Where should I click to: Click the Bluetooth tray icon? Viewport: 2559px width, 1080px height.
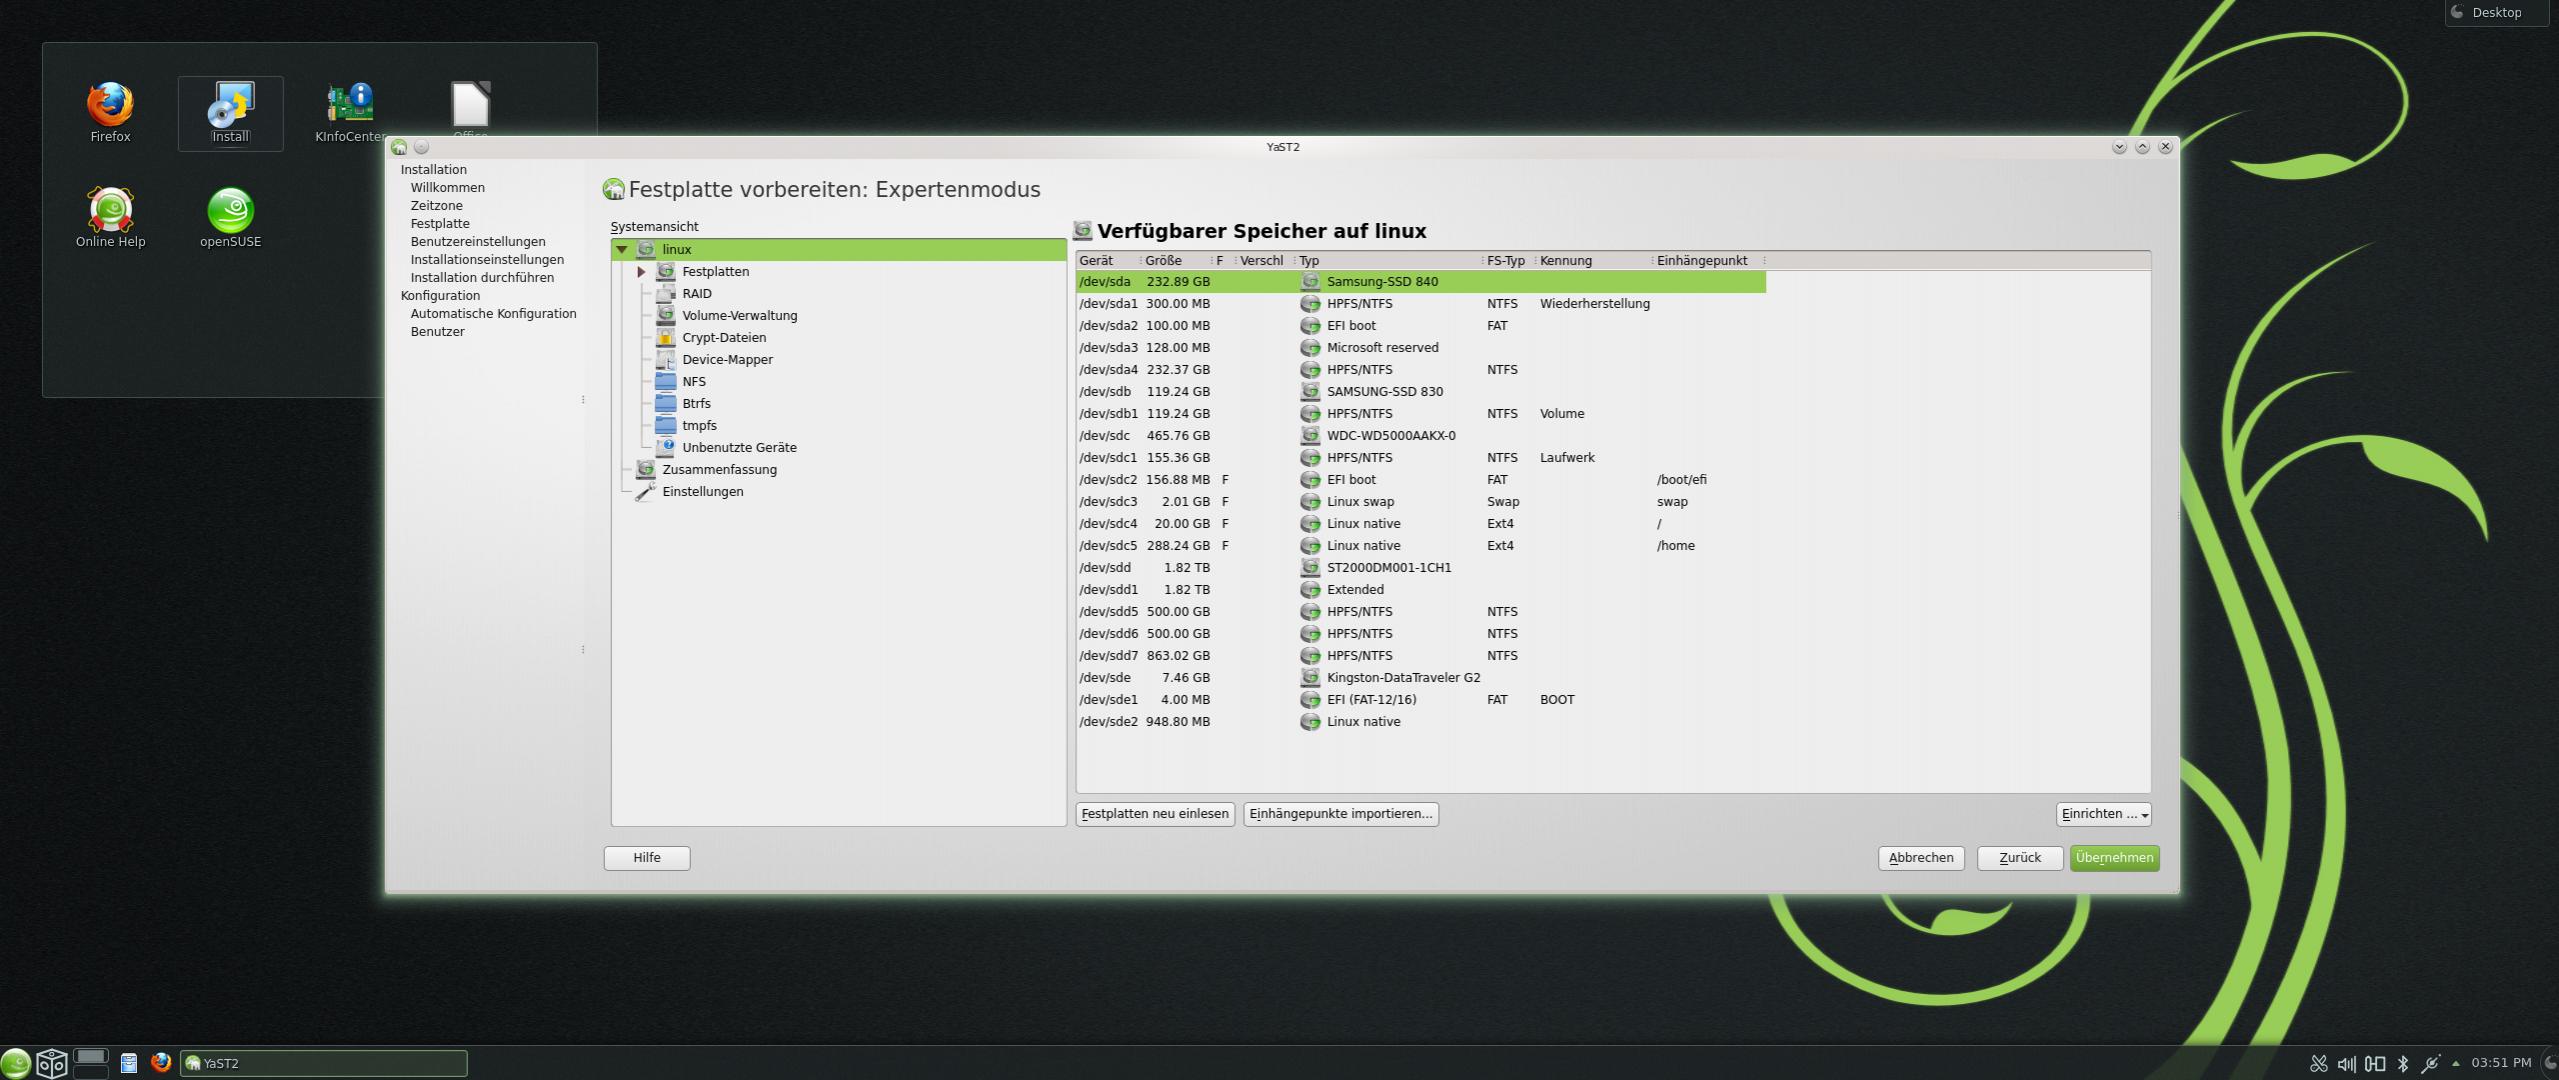[2403, 1063]
